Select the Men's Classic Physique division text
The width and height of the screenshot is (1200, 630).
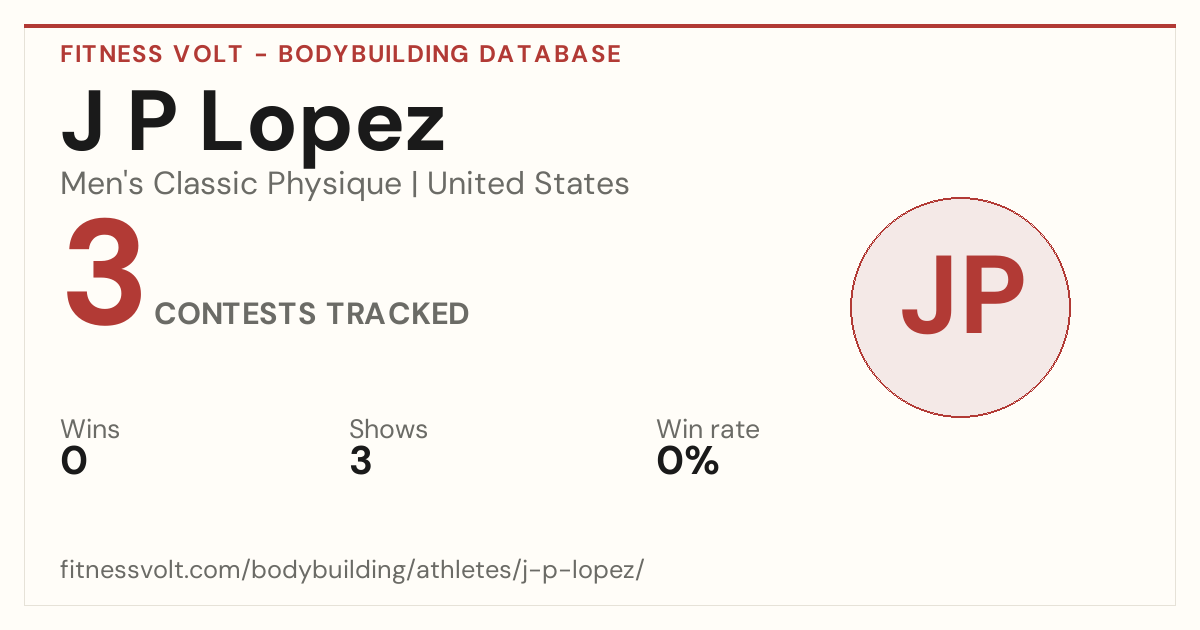(x=232, y=184)
